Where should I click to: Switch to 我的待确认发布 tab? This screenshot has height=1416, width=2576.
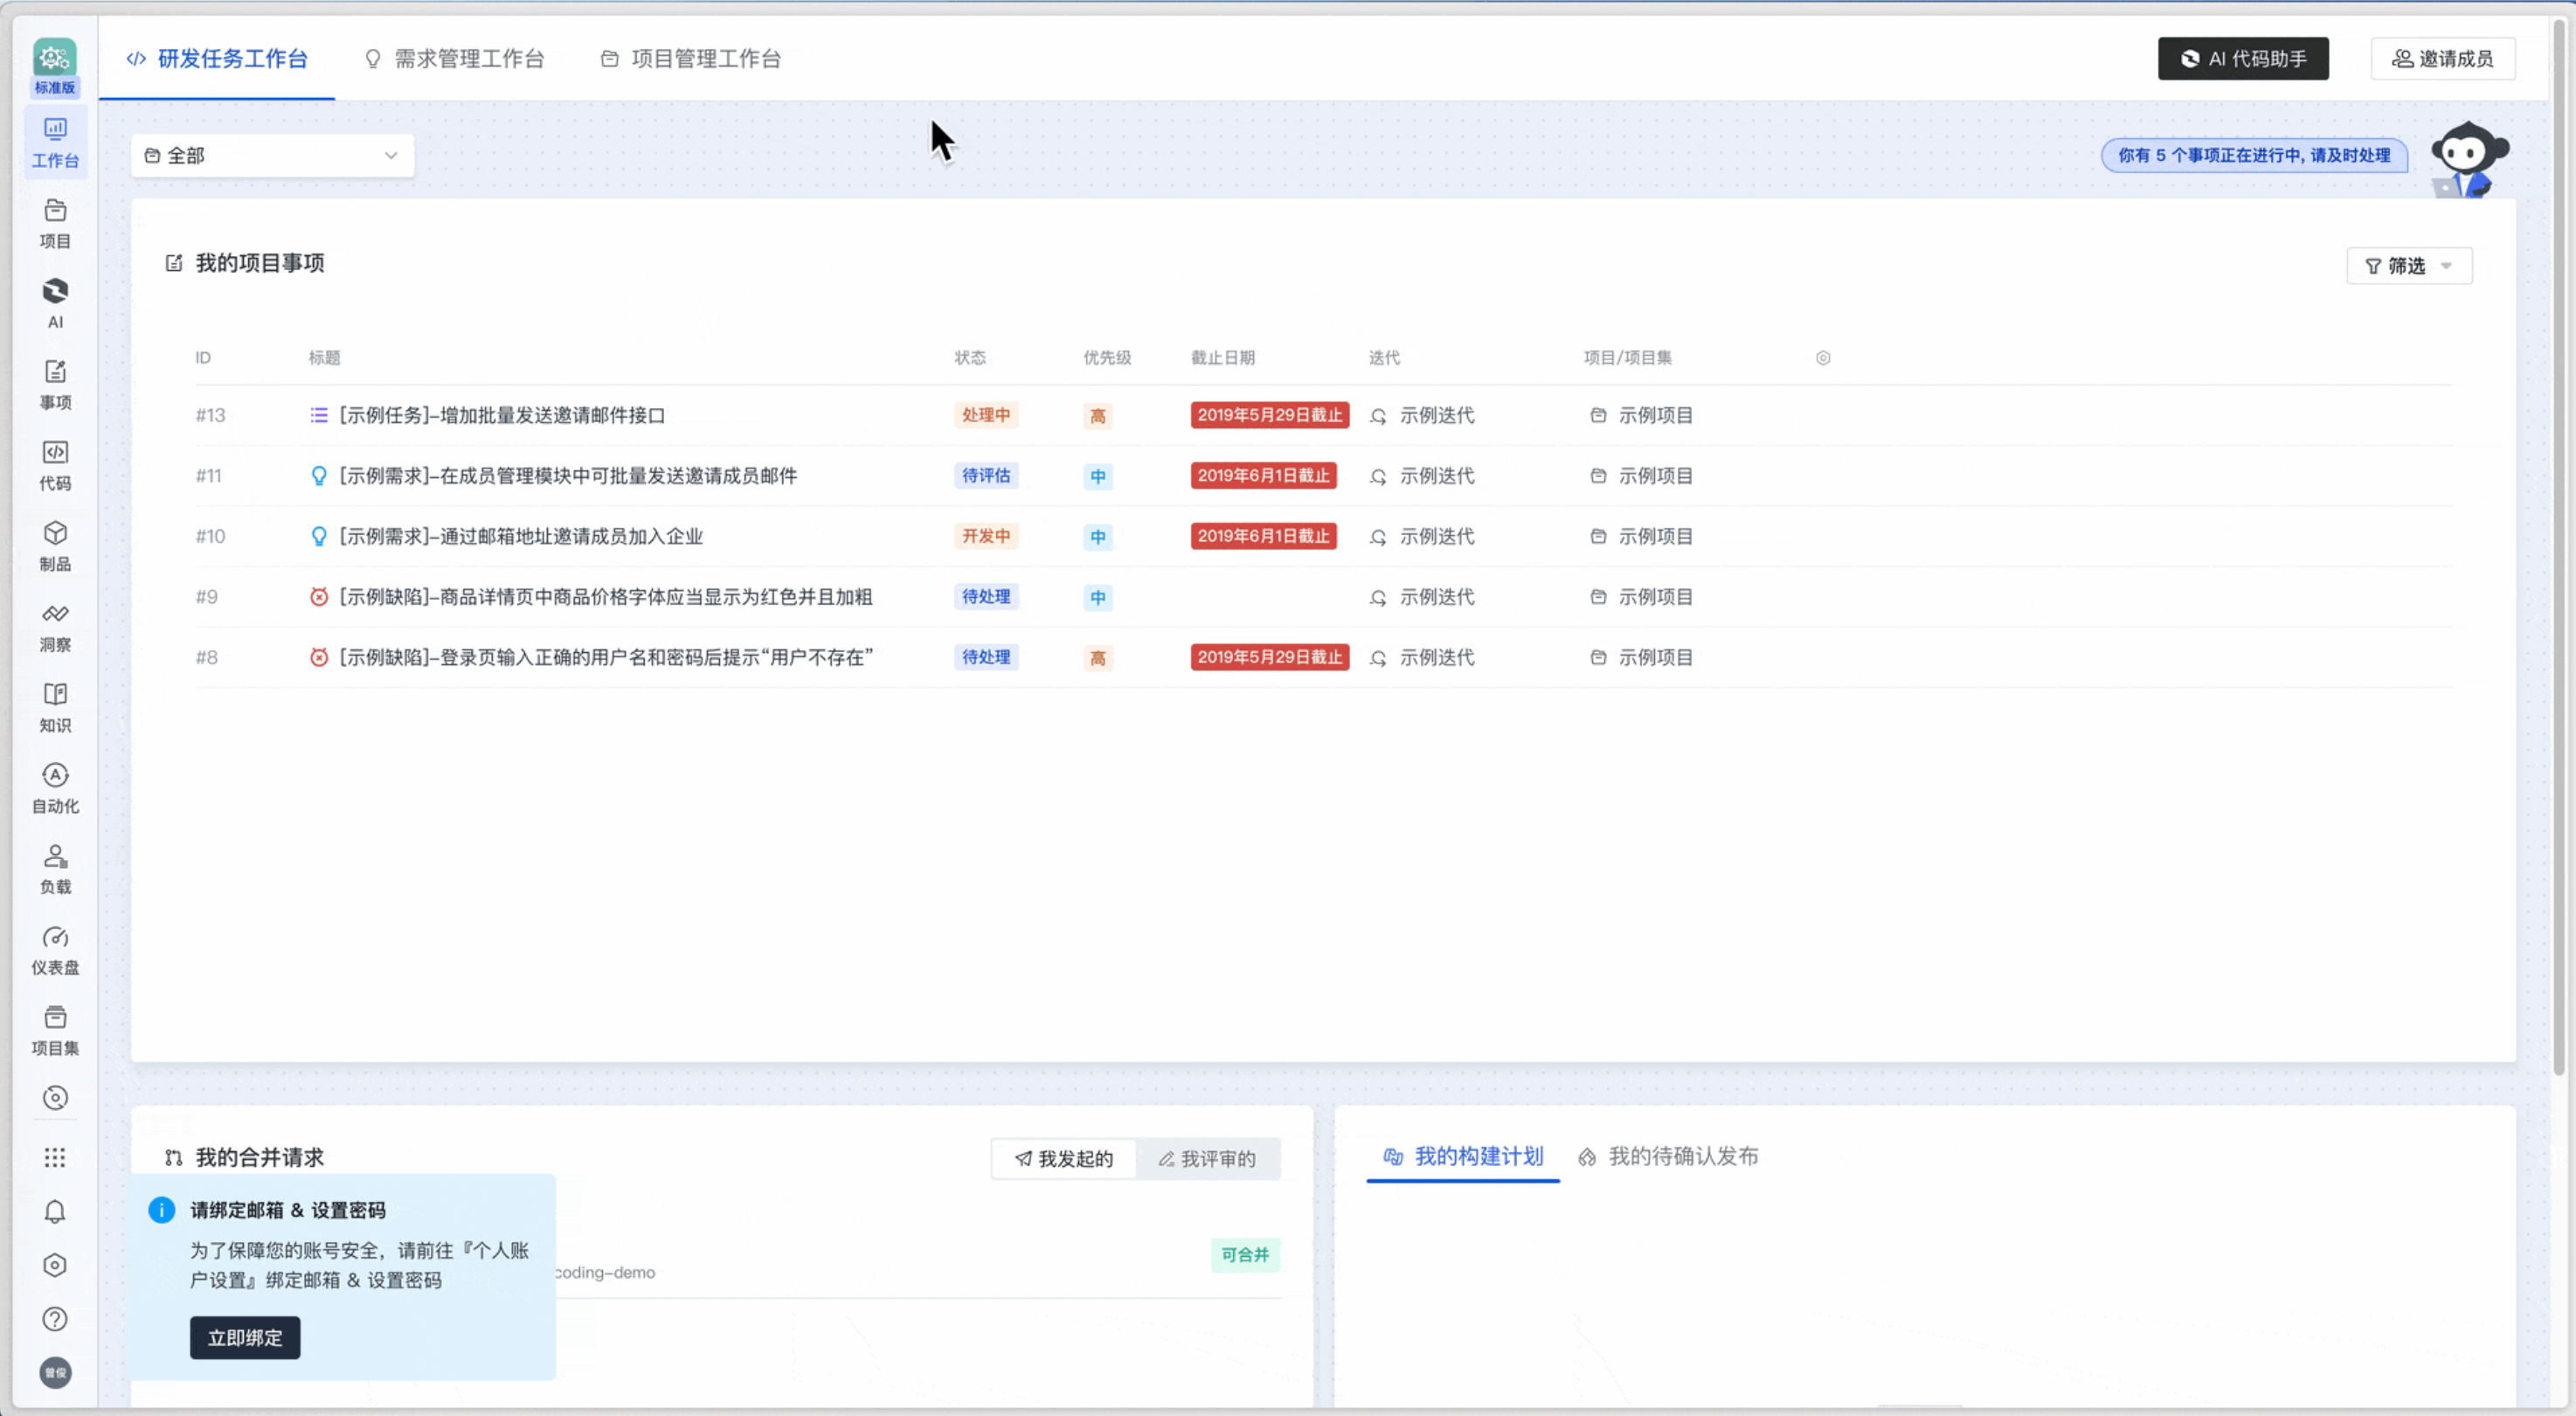[x=1668, y=1157]
